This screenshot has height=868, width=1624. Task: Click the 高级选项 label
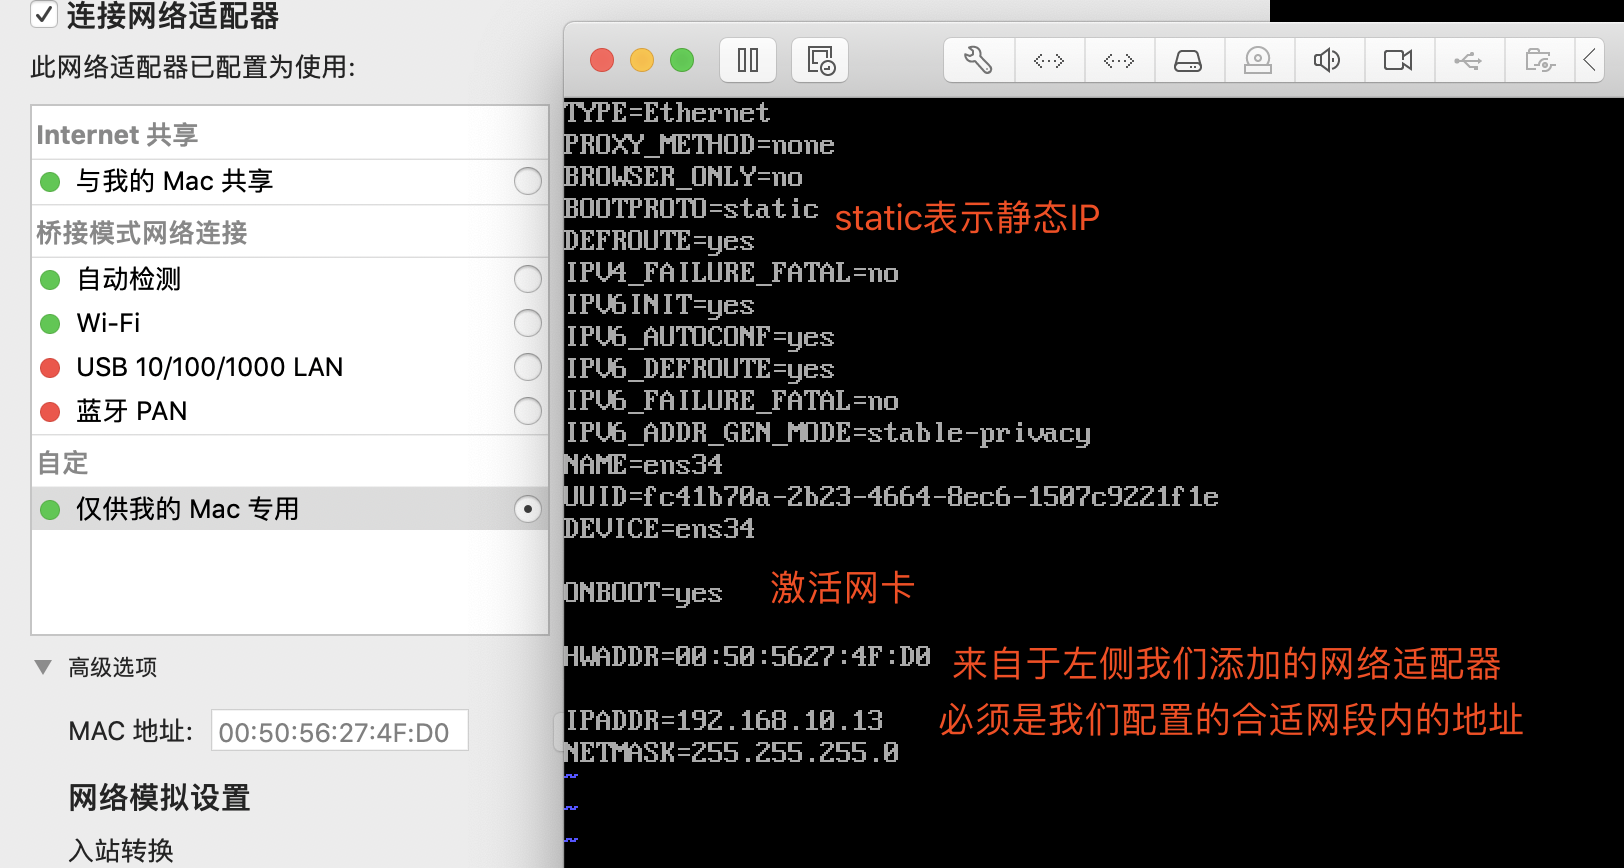click(x=112, y=667)
